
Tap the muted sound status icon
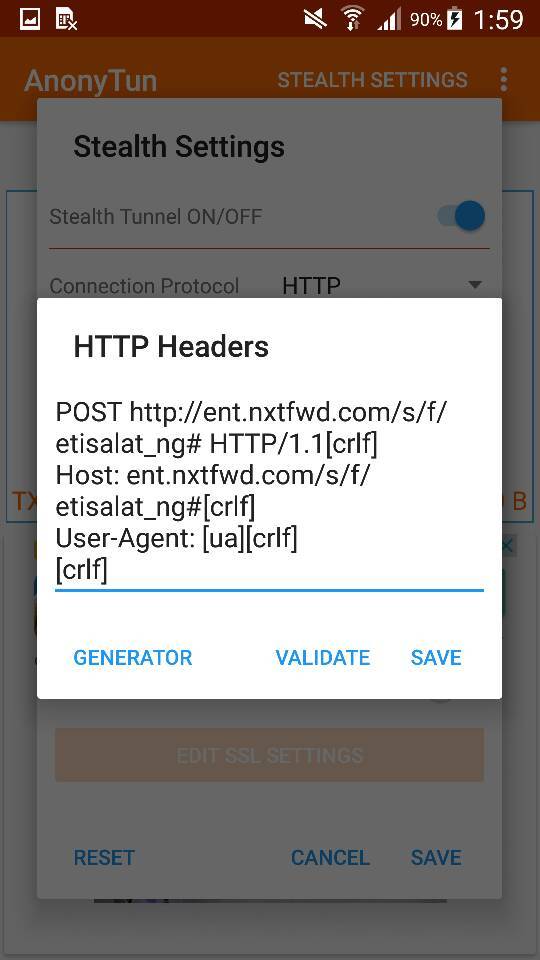(x=316, y=20)
